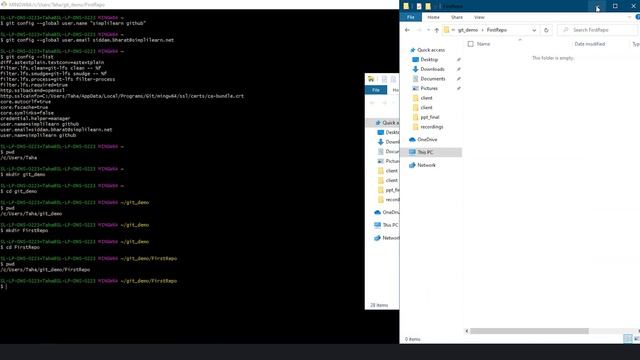This screenshot has width=640, height=360.
Task: Unpin Pictures using its pin icon
Action: pos(459,89)
